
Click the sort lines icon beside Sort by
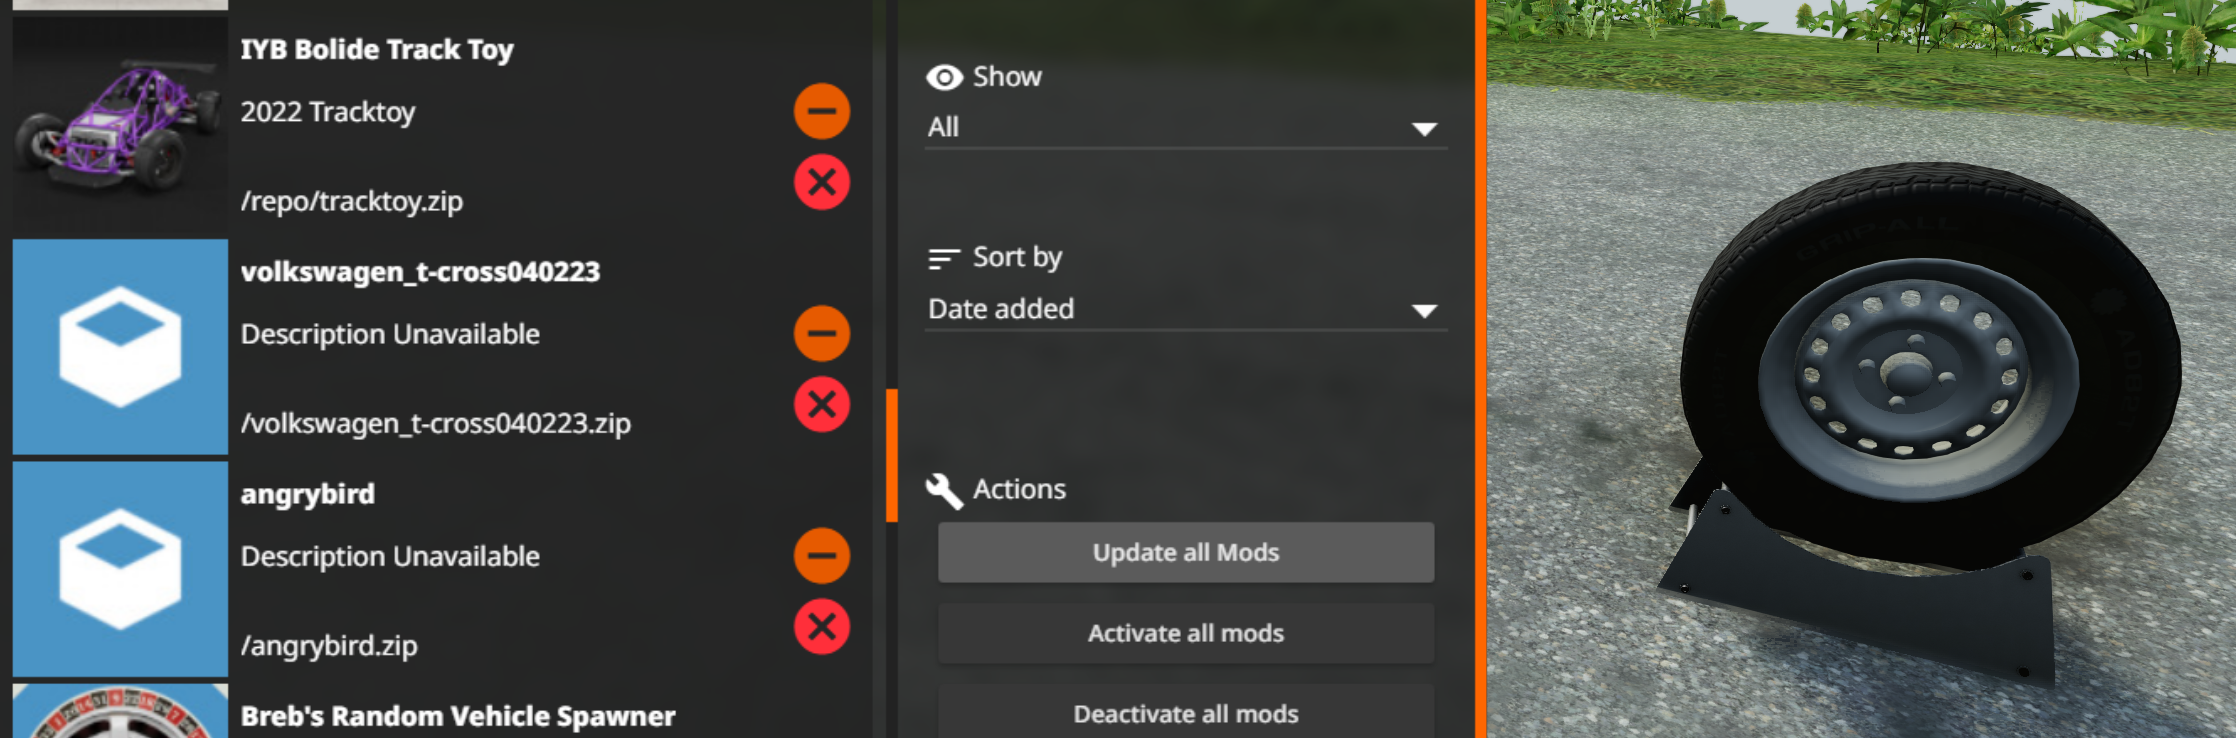pos(944,259)
